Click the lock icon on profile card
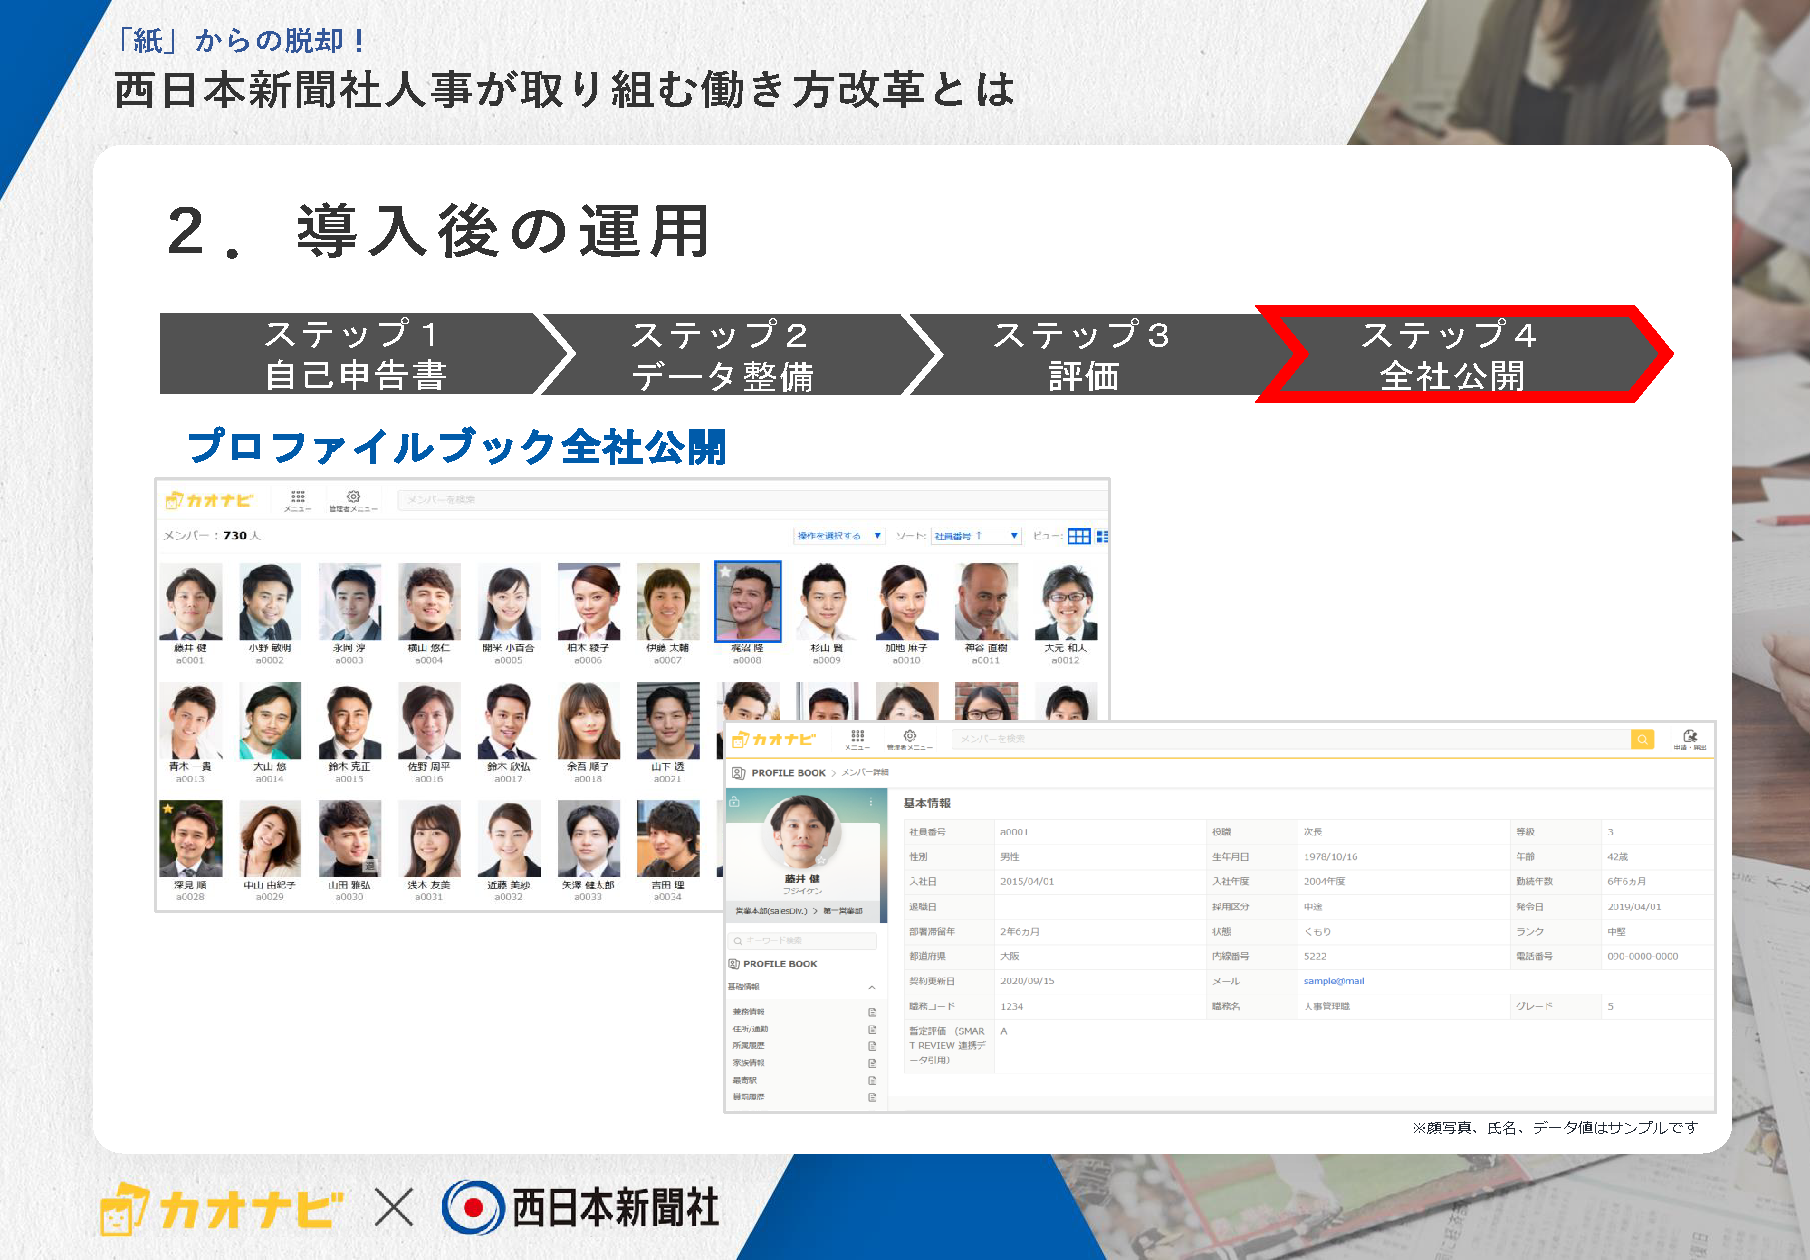 coord(735,801)
